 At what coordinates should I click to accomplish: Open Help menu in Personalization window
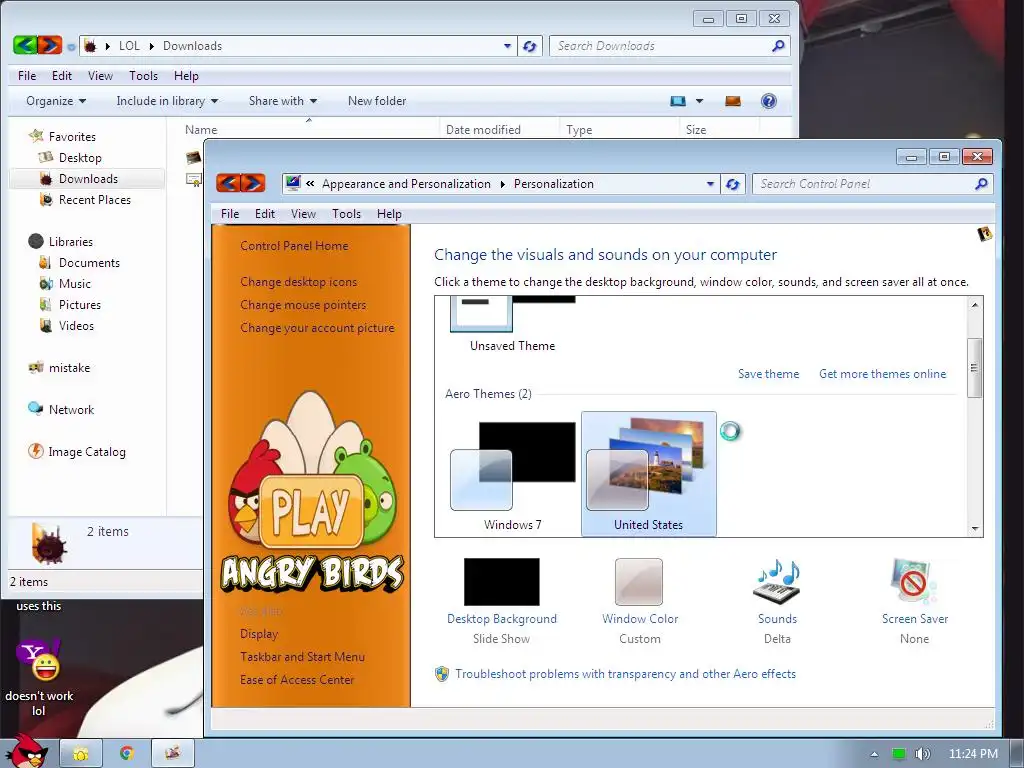pos(389,214)
